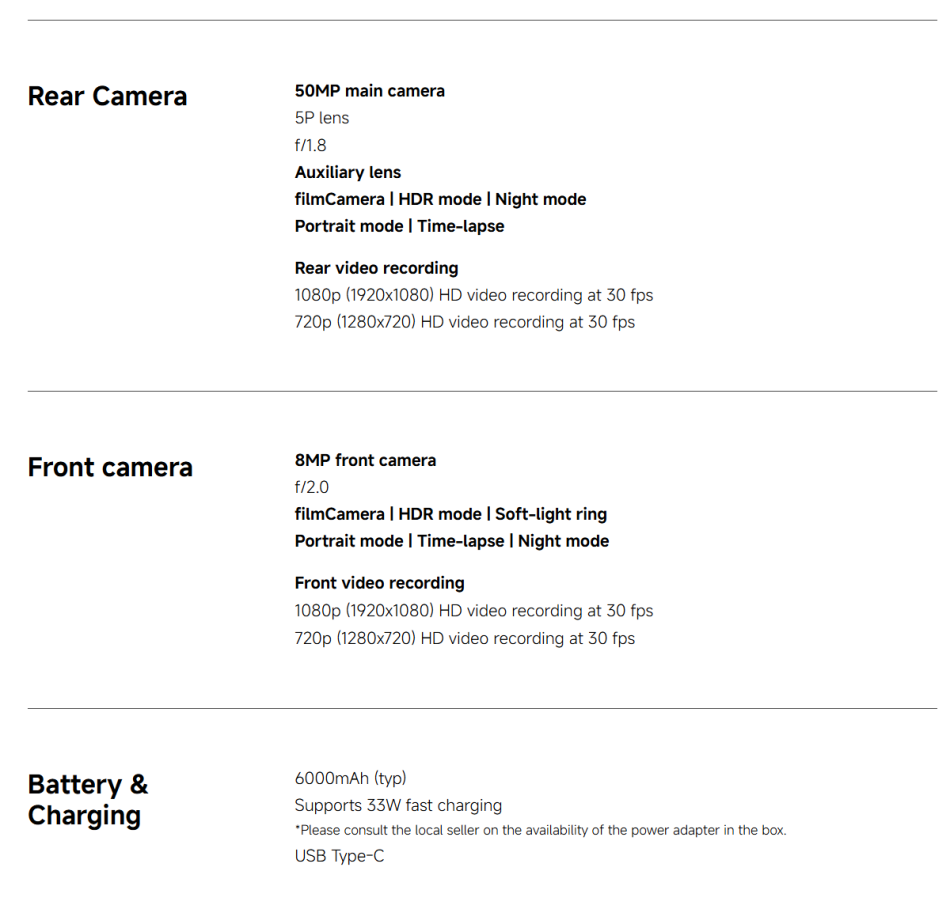Click rear camera's 1080p video recording line

coord(473,295)
